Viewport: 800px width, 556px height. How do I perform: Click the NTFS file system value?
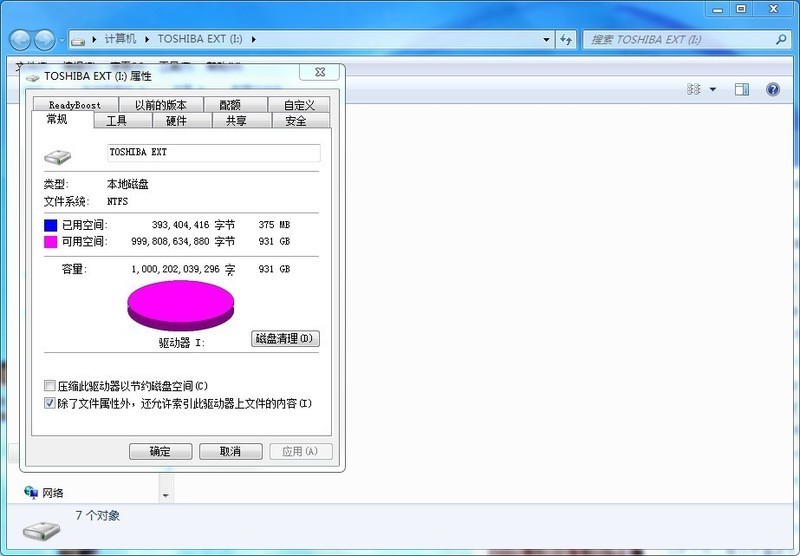pos(117,201)
